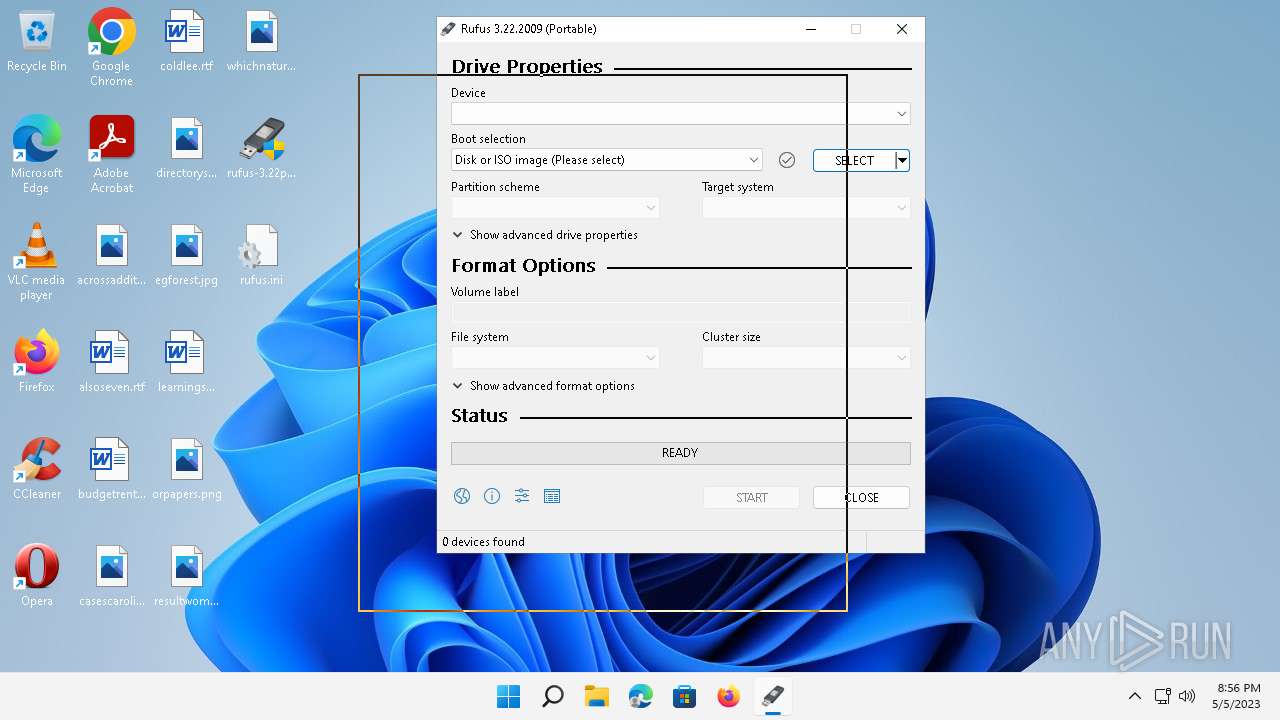The image size is (1280, 720).
Task: Select the learnings... Word document icon
Action: (x=186, y=363)
